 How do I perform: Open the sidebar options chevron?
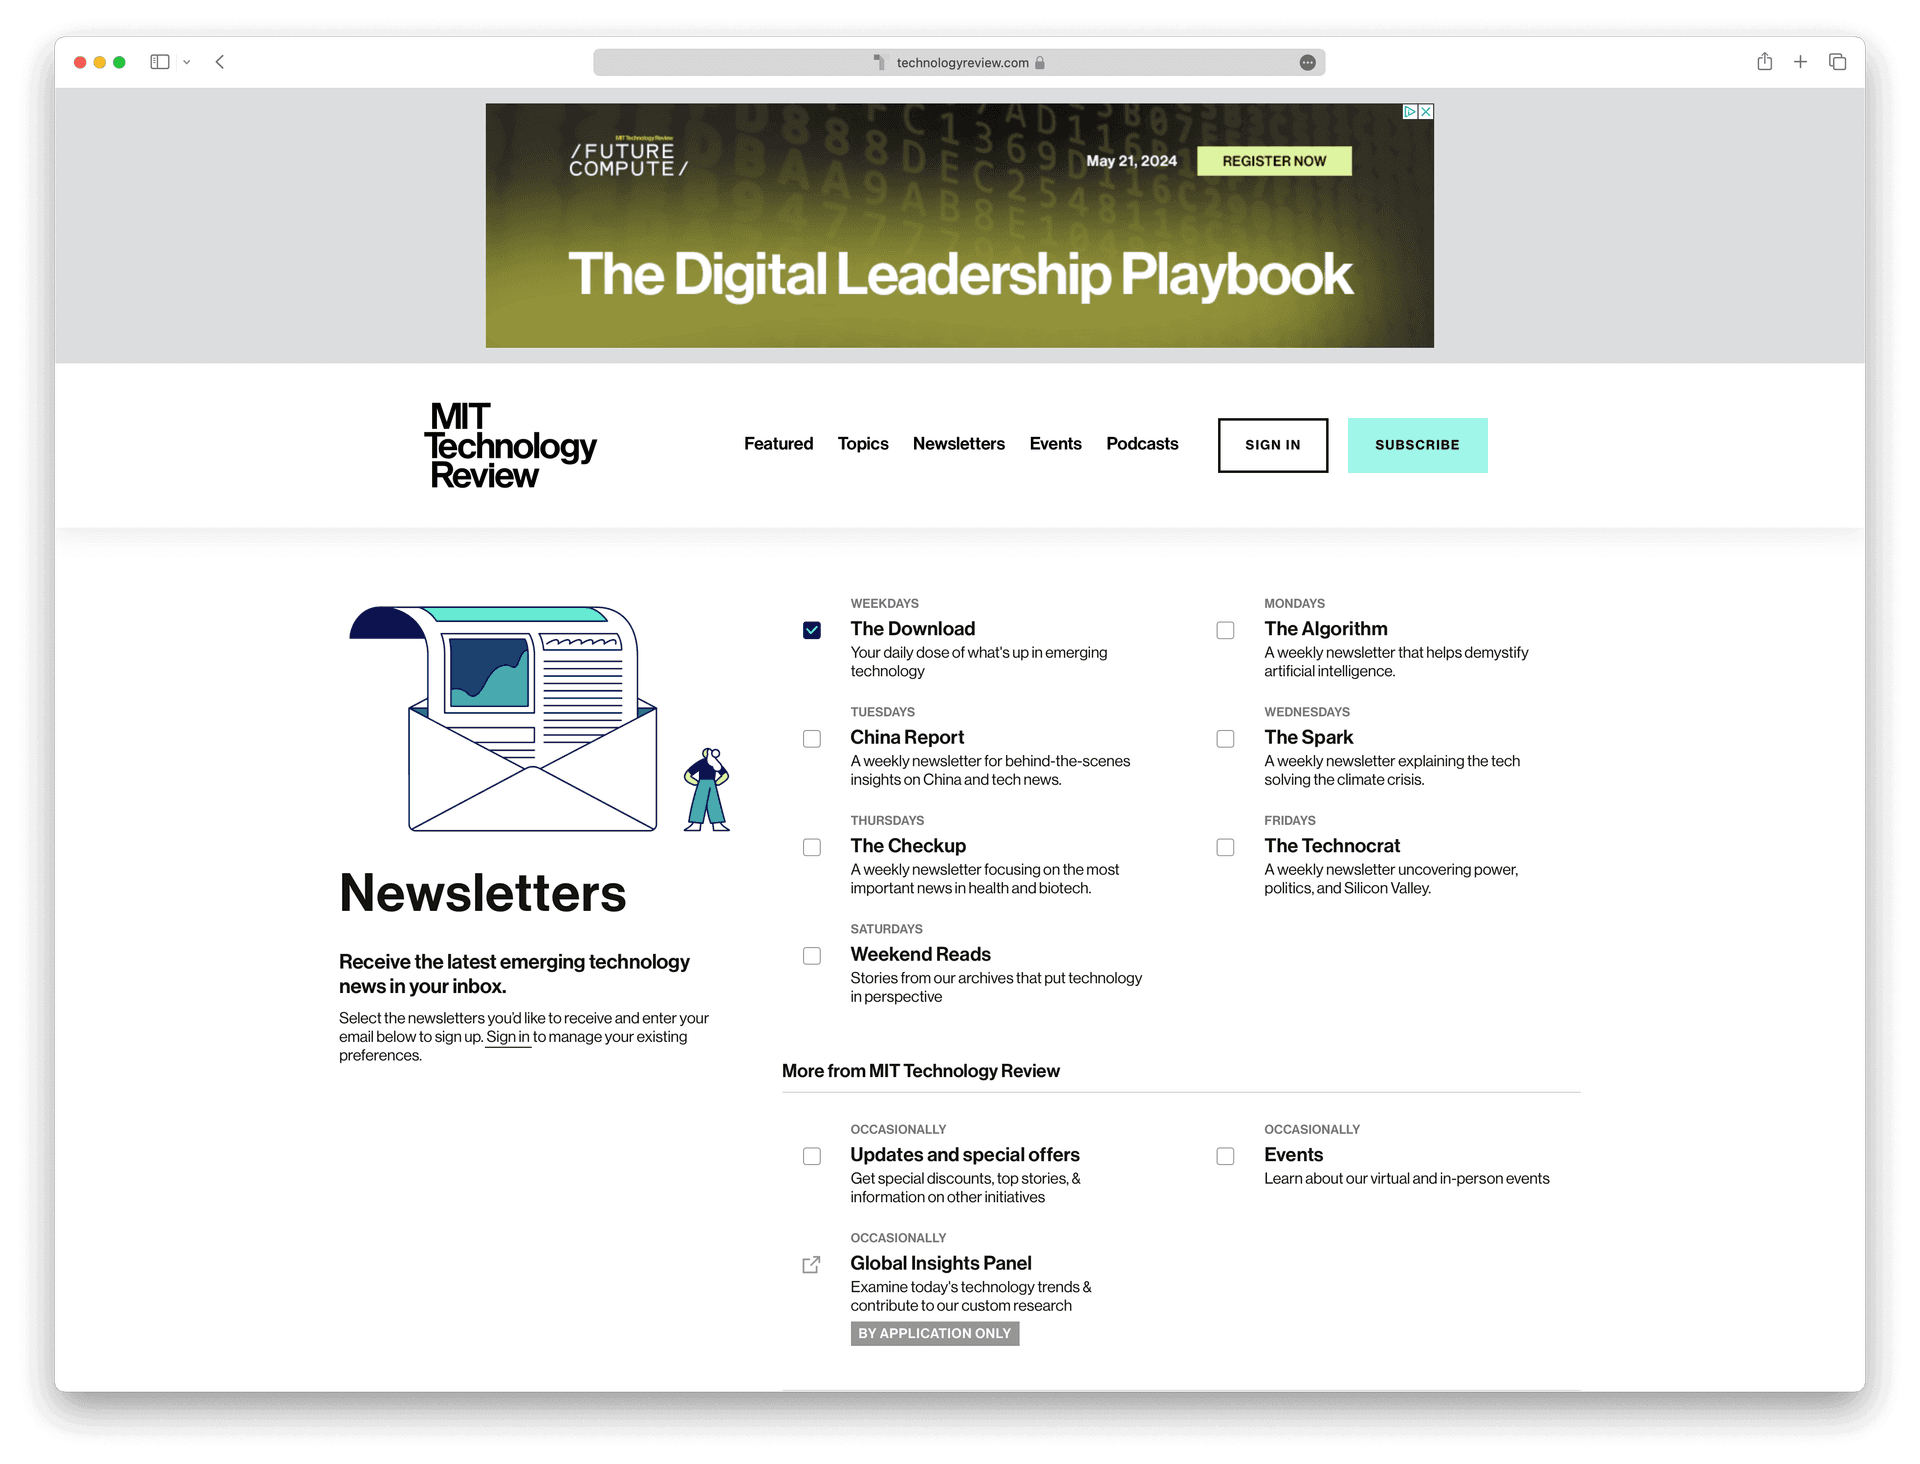pos(187,62)
